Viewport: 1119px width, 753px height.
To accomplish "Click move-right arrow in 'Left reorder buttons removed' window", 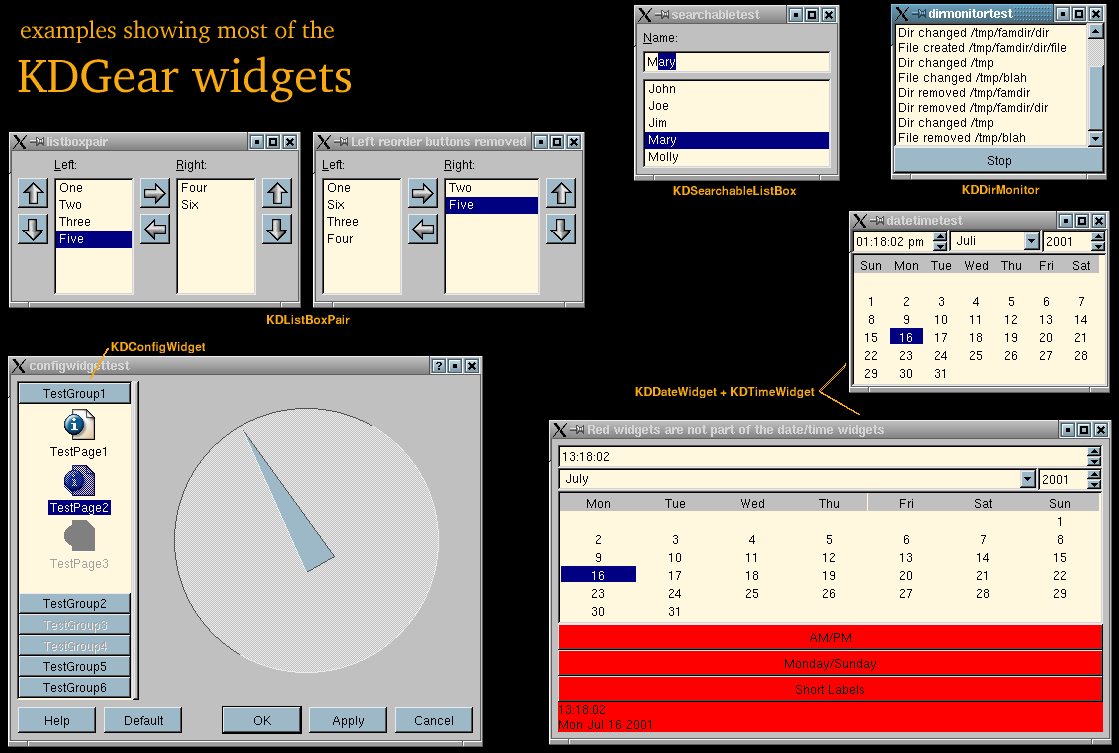I will pos(422,193).
